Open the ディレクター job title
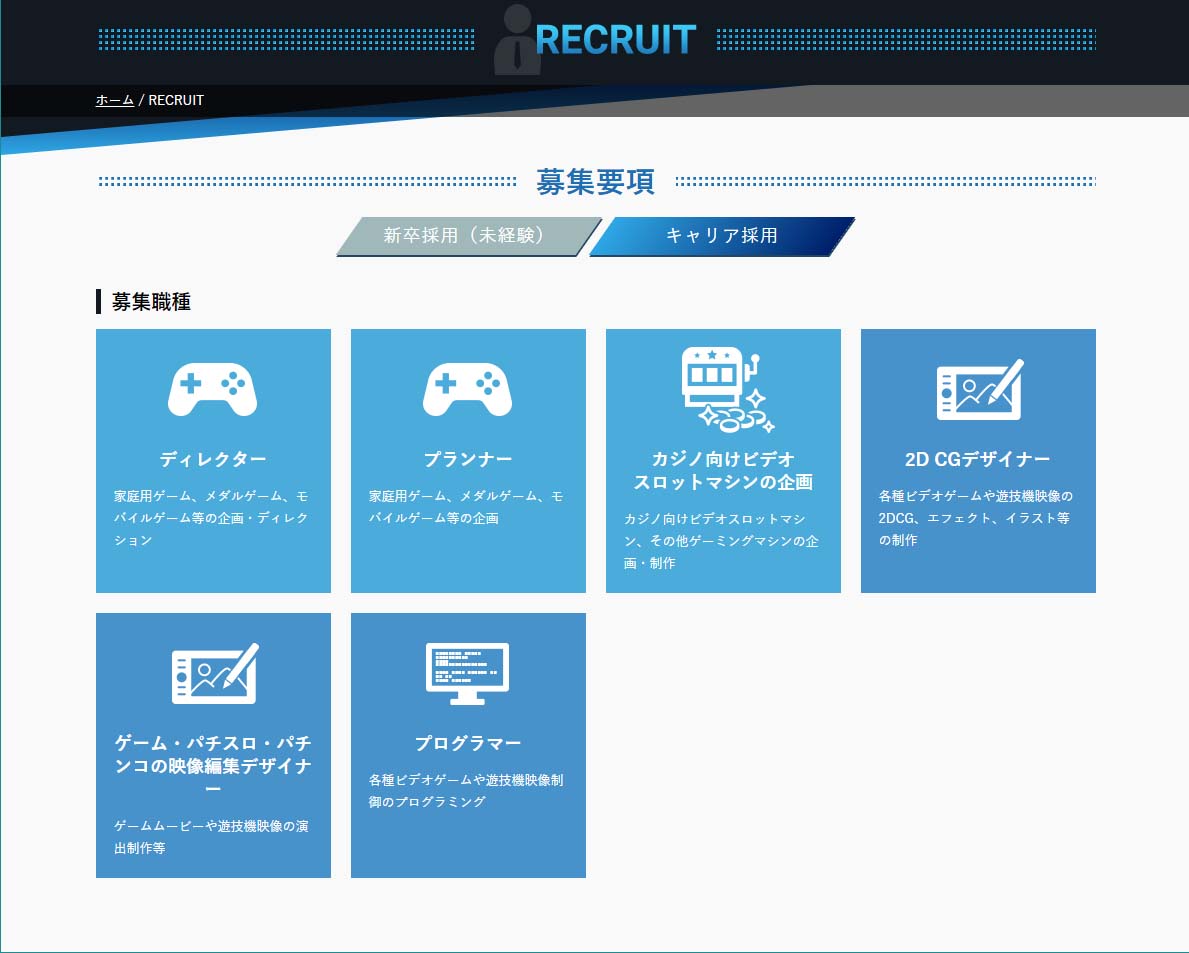 coord(213,459)
